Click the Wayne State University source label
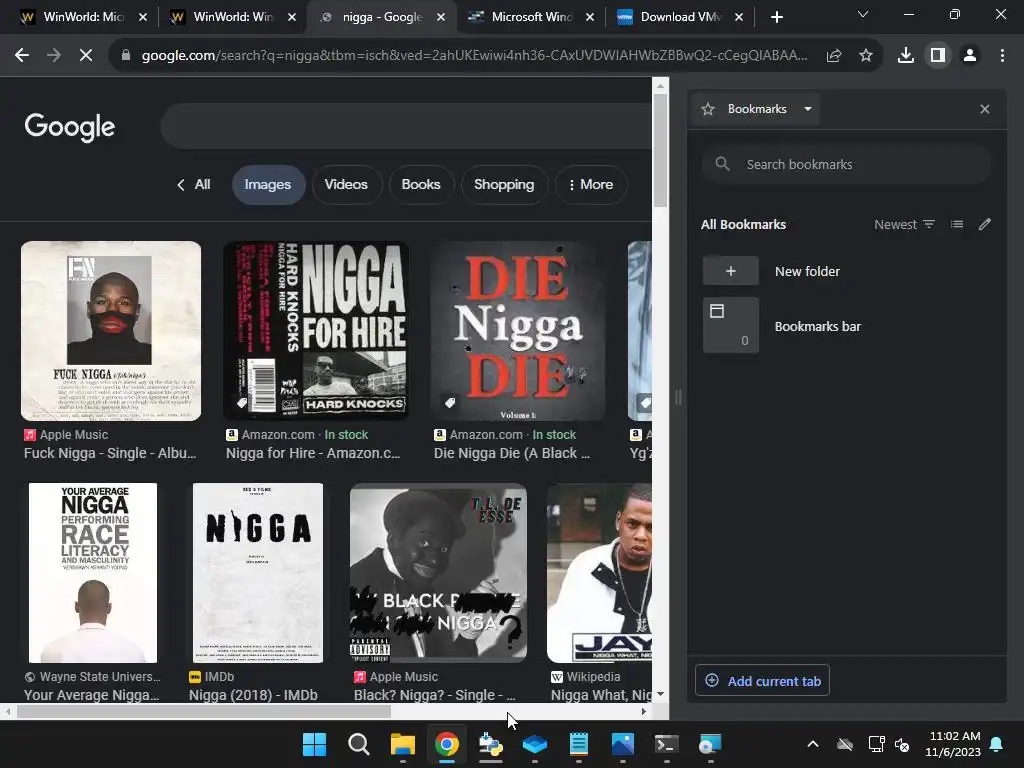The image size is (1024, 768). 92,677
